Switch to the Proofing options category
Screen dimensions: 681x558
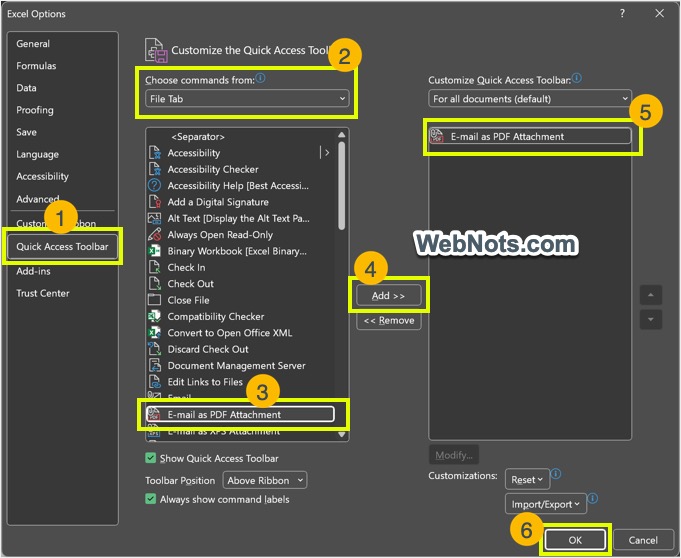click(x=35, y=110)
